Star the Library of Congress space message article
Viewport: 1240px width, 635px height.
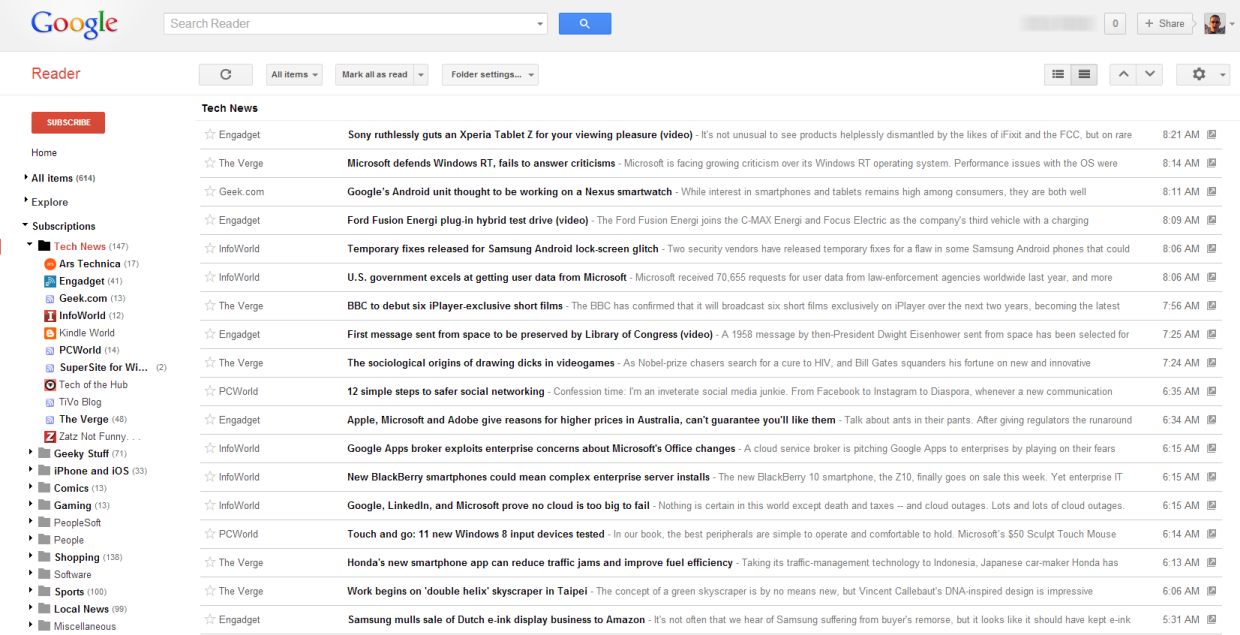click(x=210, y=334)
